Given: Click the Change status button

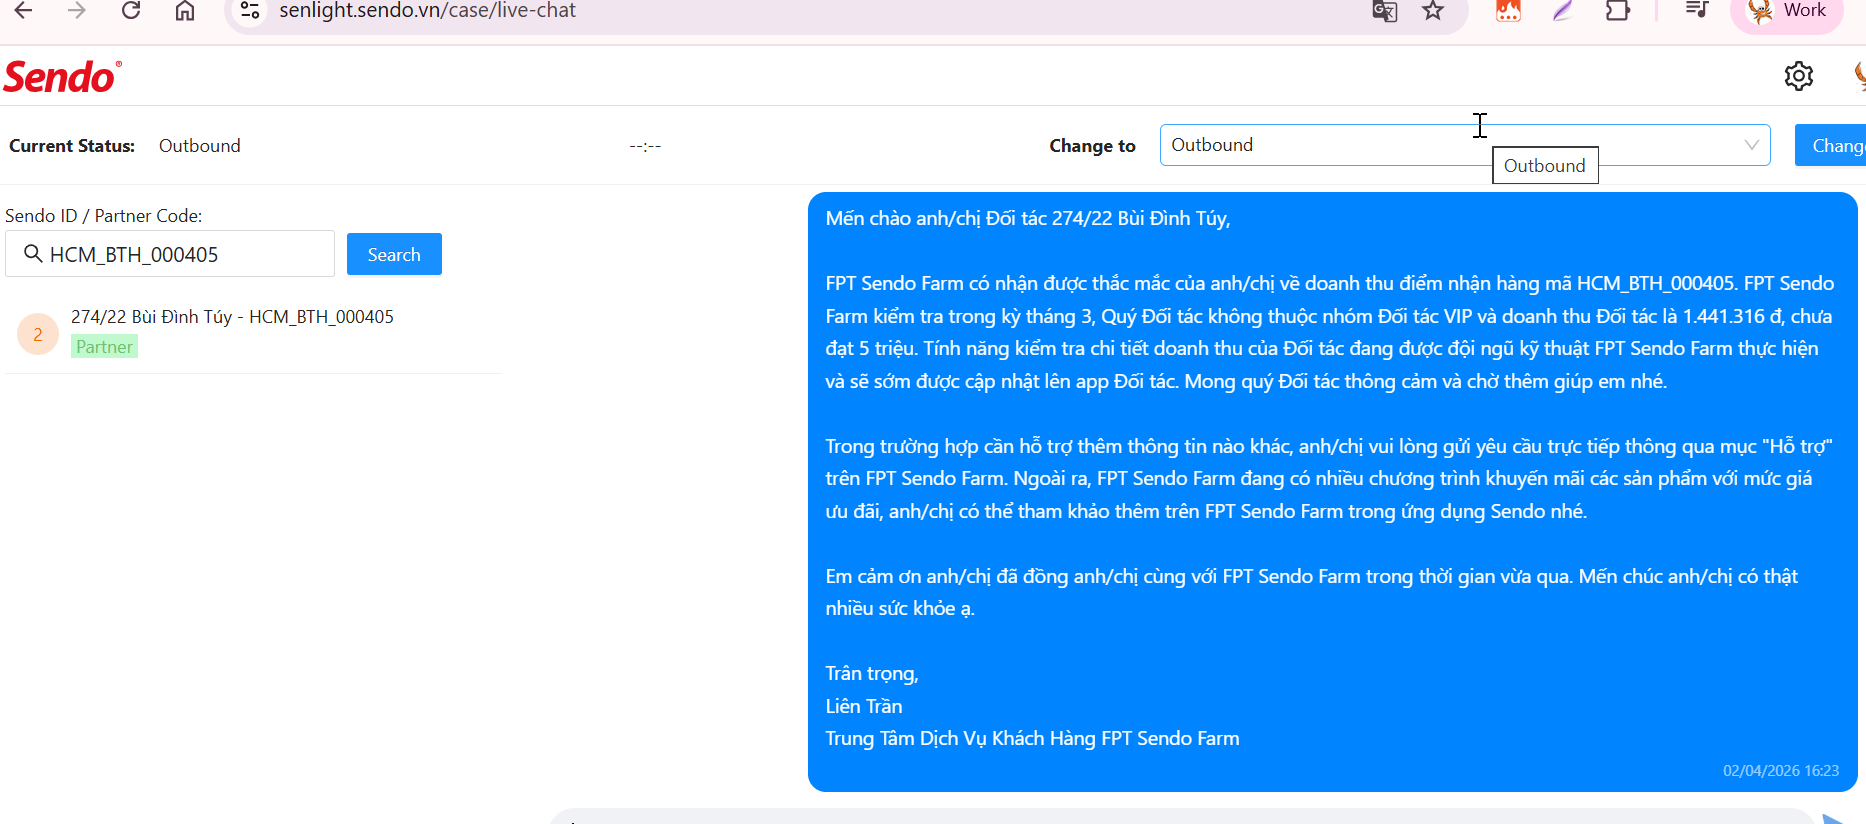Looking at the screenshot, I should [x=1832, y=145].
